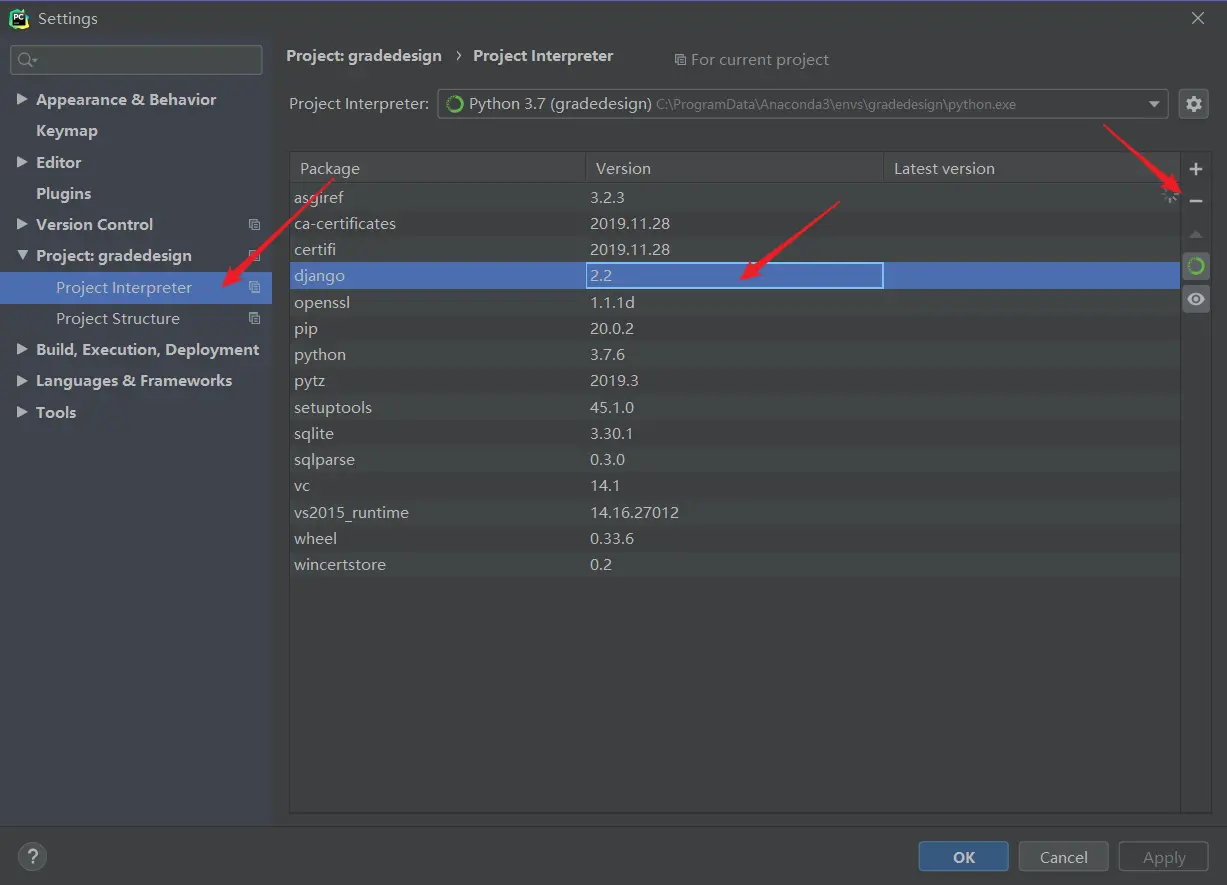
Task: Select the setuptools package row
Action: point(735,407)
